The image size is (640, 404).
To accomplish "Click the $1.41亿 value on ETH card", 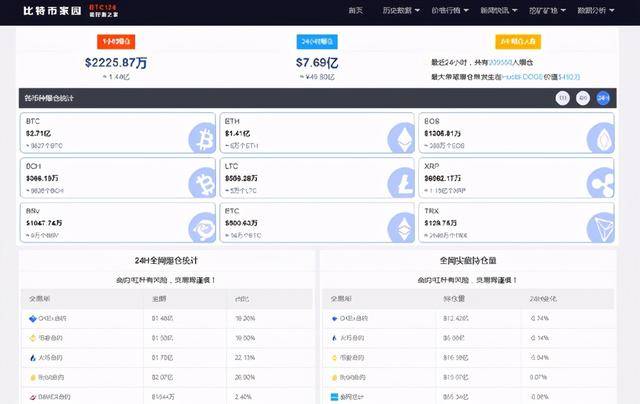I will [x=238, y=133].
